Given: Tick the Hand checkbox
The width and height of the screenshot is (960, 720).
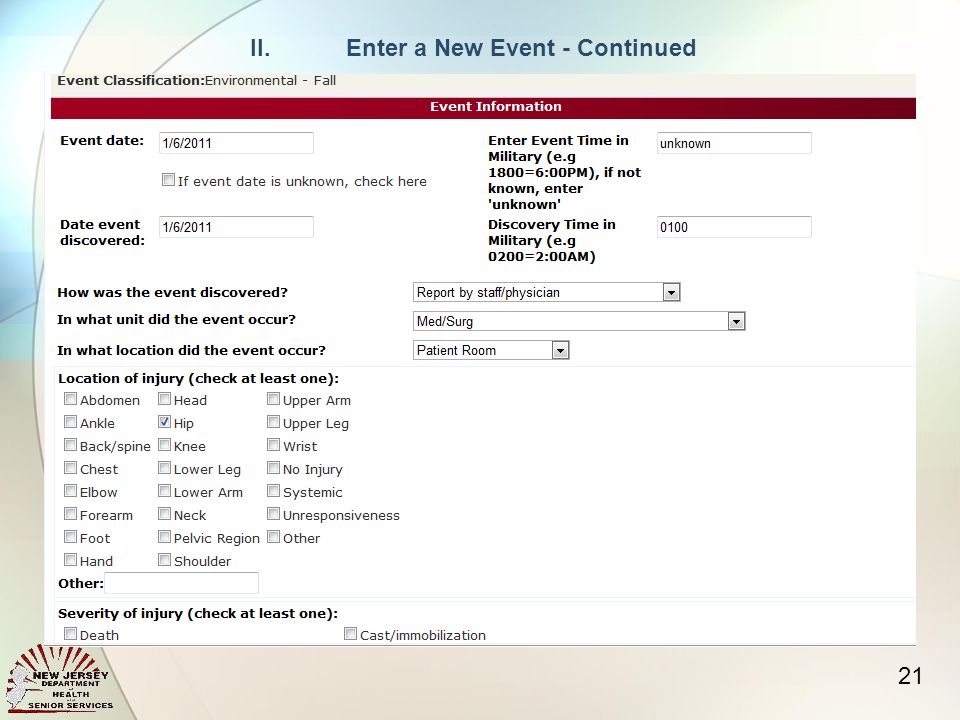Looking at the screenshot, I should pos(70,560).
